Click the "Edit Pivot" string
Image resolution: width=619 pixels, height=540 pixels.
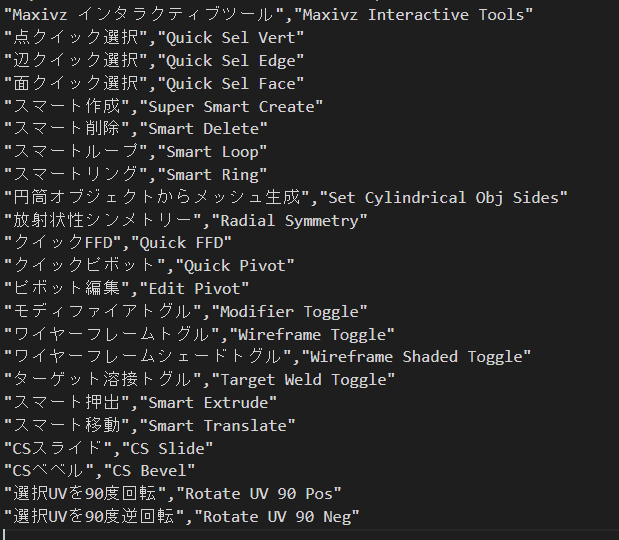coord(194,289)
